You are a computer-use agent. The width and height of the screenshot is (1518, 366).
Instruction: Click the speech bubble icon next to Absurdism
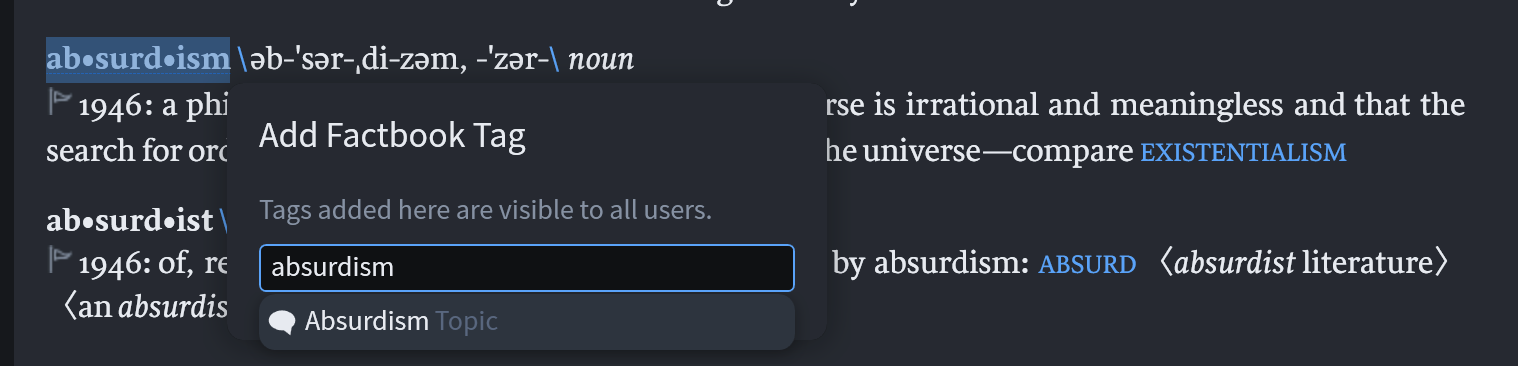[x=283, y=322]
